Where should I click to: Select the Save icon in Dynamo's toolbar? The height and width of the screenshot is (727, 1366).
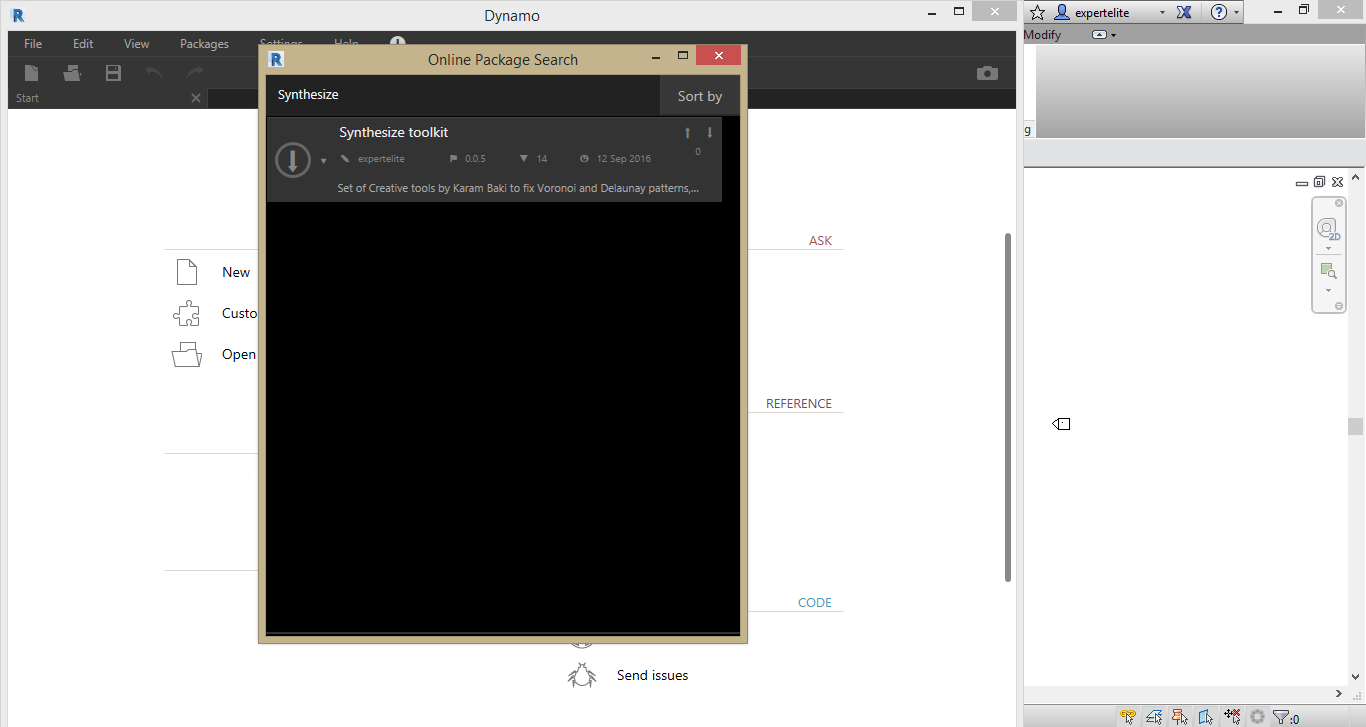coord(113,72)
